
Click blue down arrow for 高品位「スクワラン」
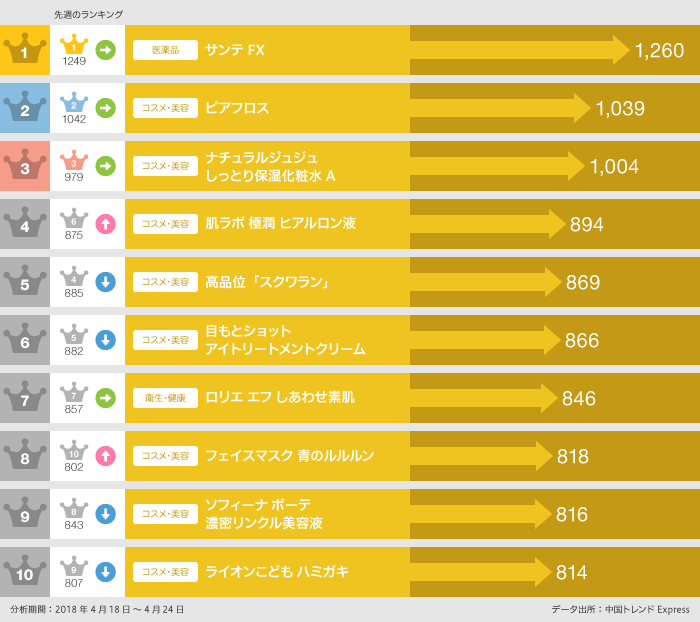coord(105,282)
